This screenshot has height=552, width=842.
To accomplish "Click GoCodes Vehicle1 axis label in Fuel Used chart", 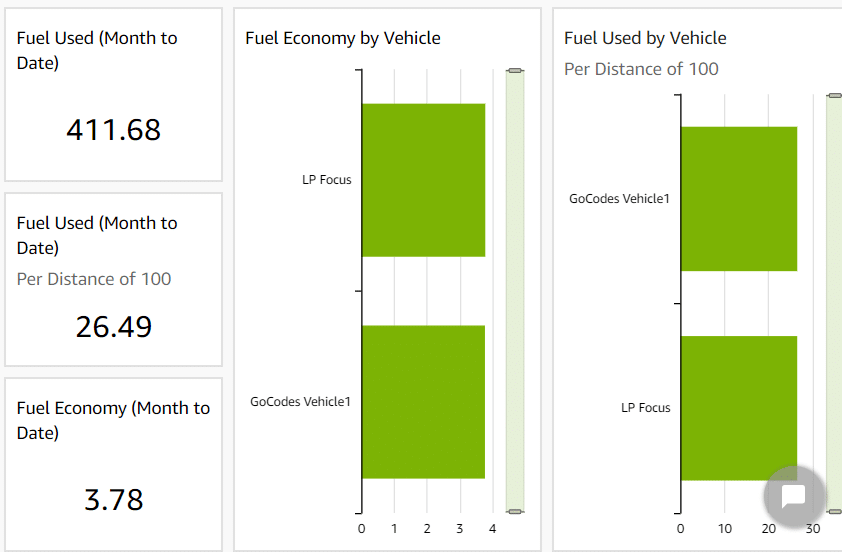I will point(619,199).
